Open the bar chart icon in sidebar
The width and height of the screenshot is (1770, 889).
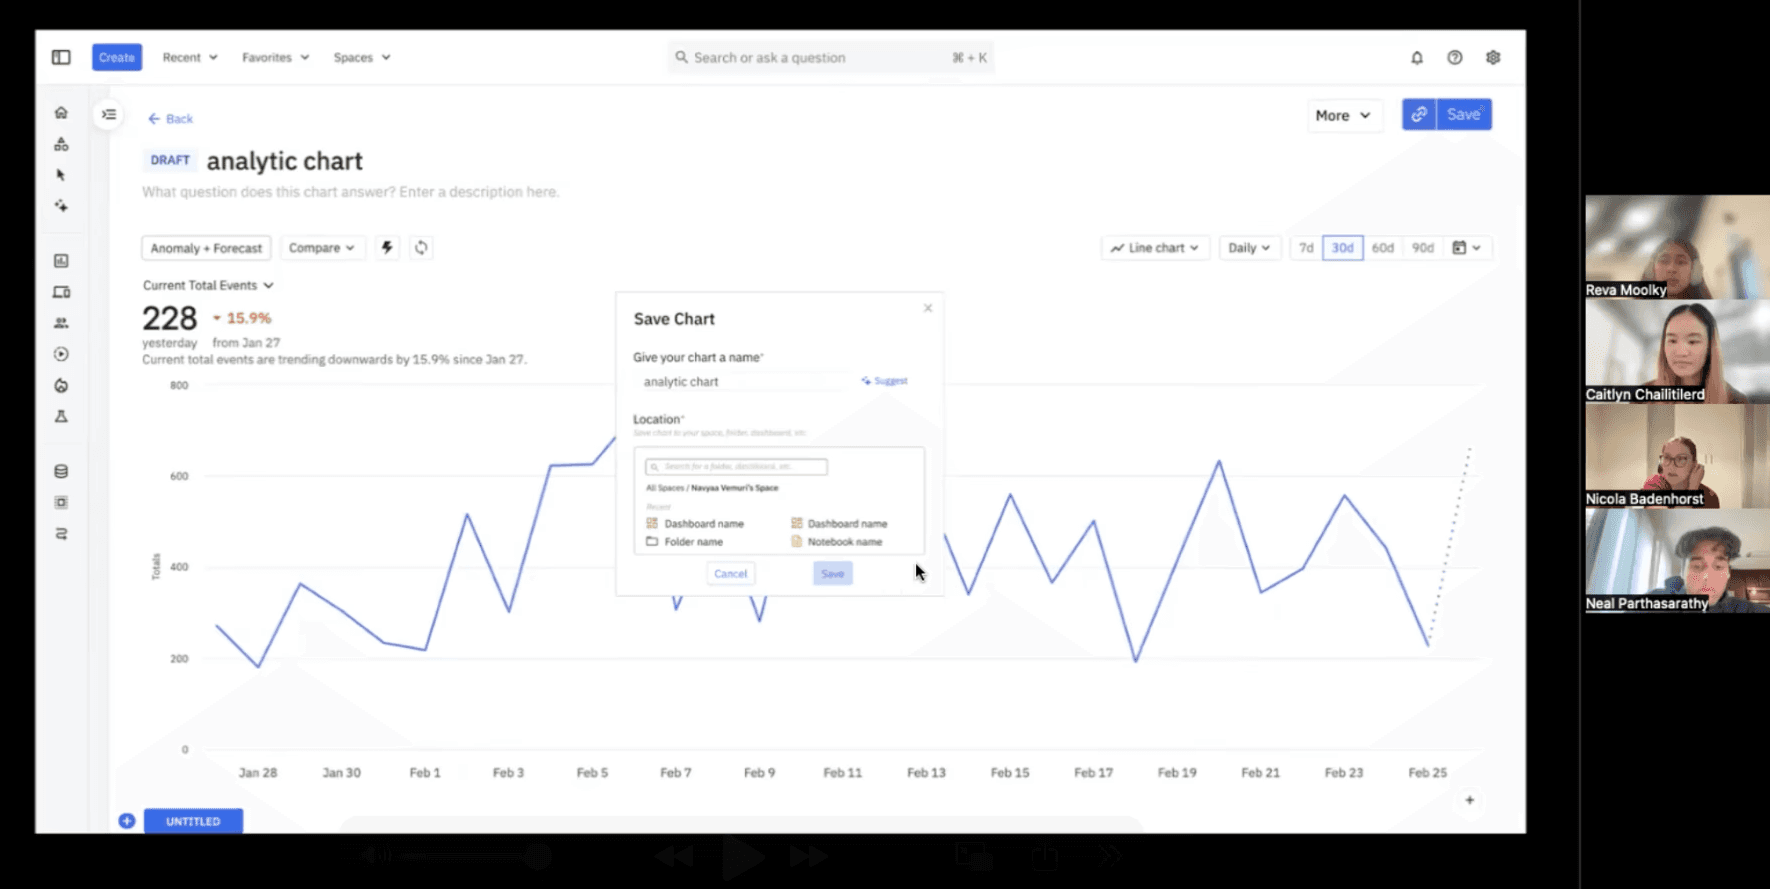click(61, 261)
